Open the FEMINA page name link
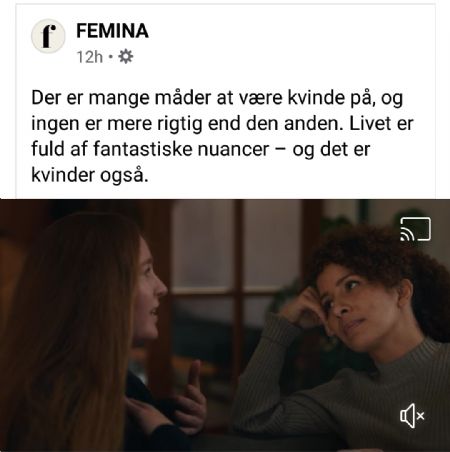This screenshot has height=452, width=450. (x=112, y=31)
